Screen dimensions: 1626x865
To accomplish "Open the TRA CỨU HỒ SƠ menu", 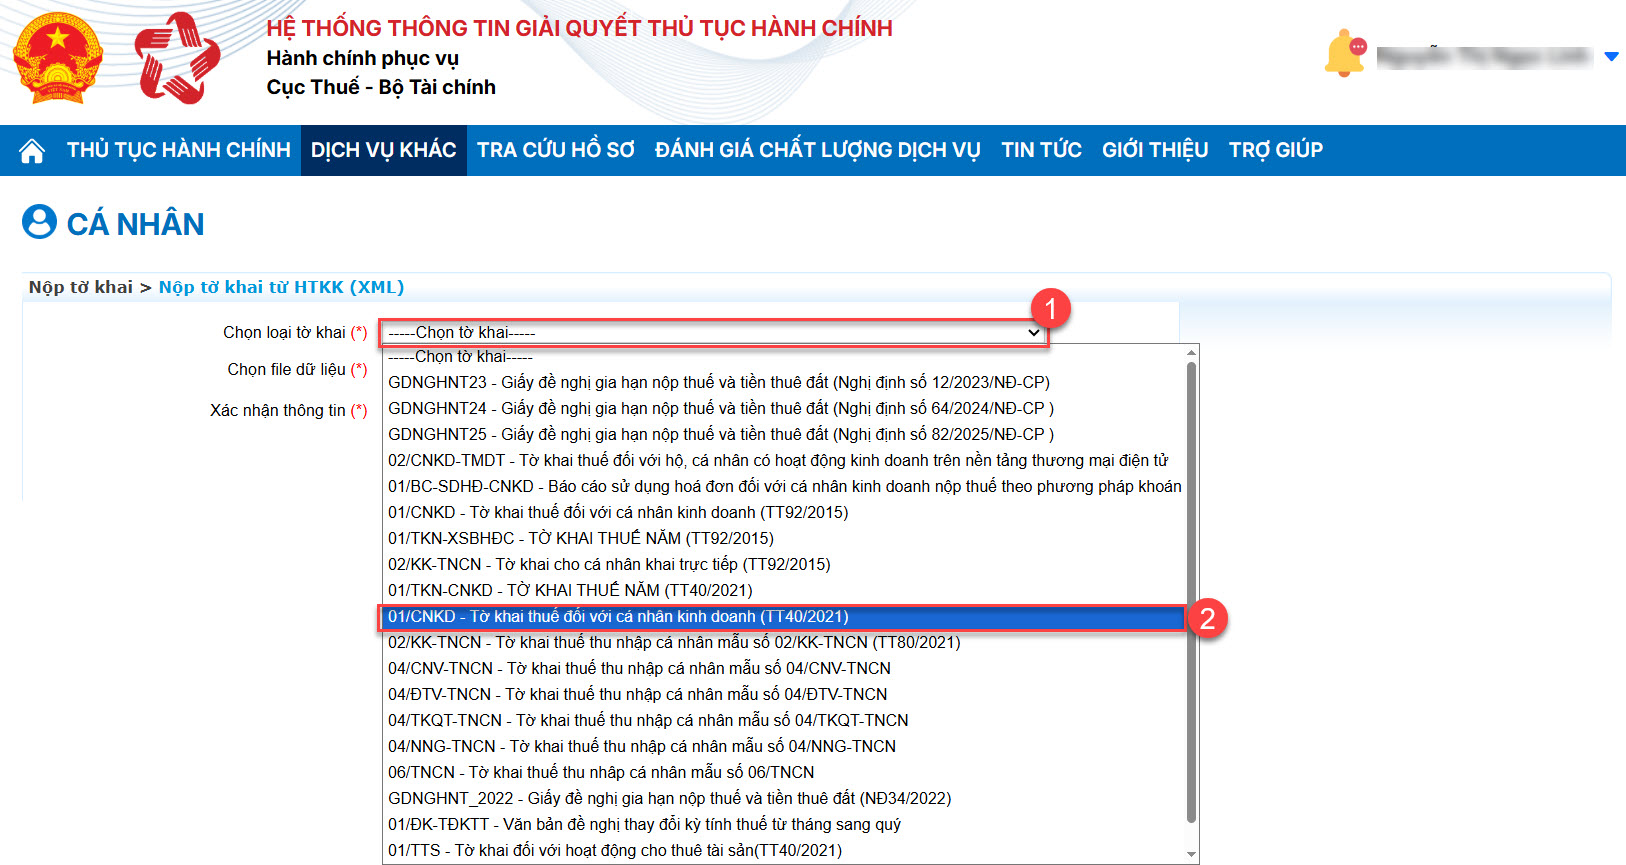I will click(555, 151).
